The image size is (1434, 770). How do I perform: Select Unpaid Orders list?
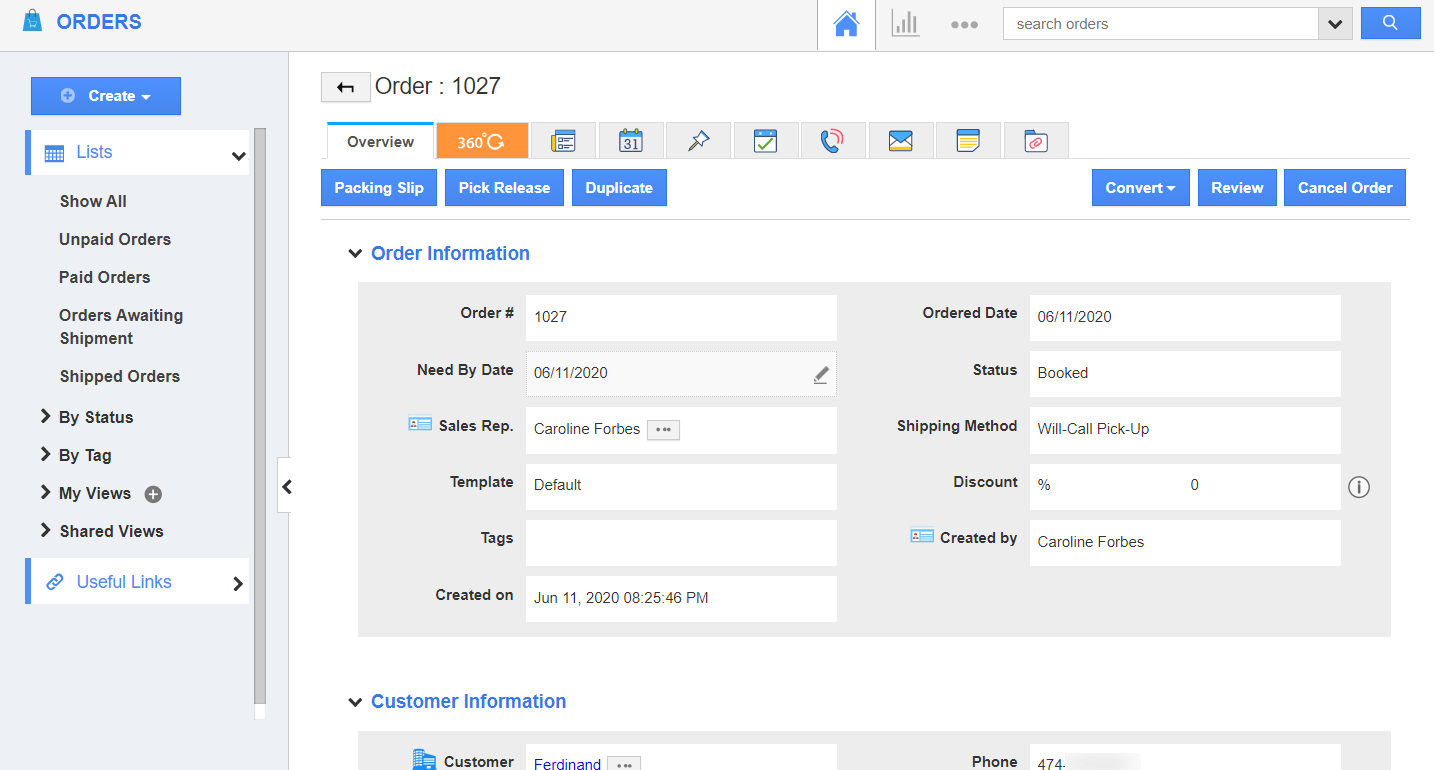[115, 239]
